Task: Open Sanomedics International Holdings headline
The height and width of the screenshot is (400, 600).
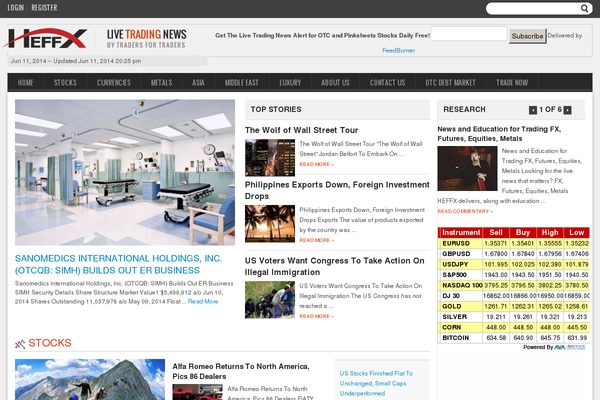Action: coord(119,264)
